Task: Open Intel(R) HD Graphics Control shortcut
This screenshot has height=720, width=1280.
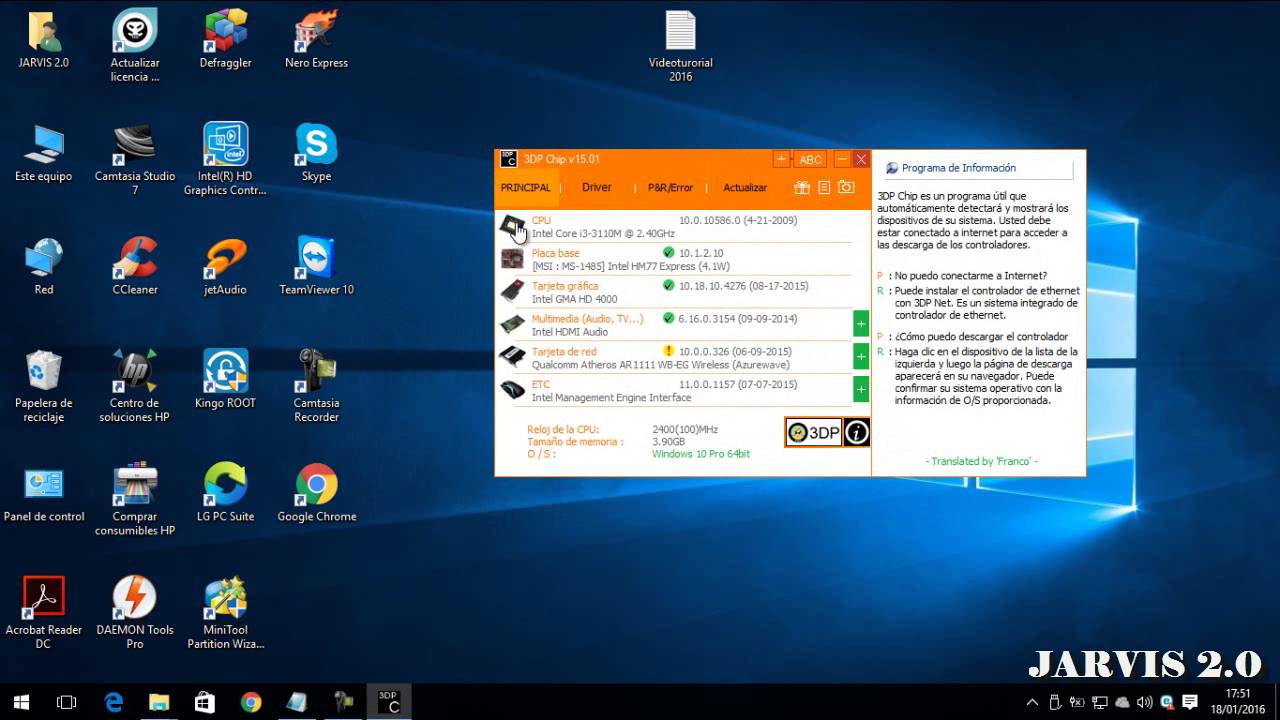Action: click(x=226, y=159)
